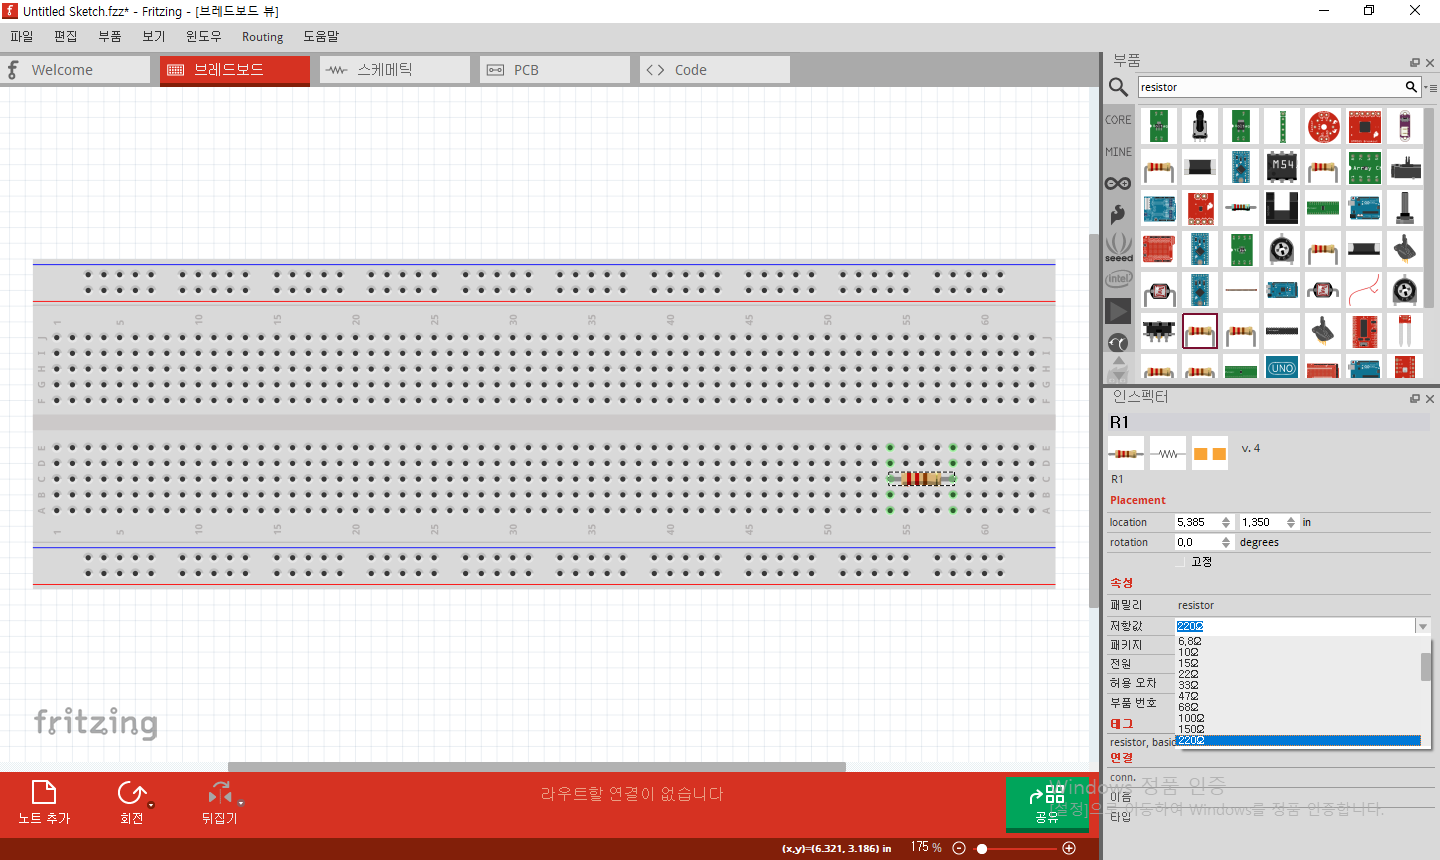This screenshot has height=860, width=1440.
Task: Click the horizontal canvas scrollbar
Action: tap(537, 767)
